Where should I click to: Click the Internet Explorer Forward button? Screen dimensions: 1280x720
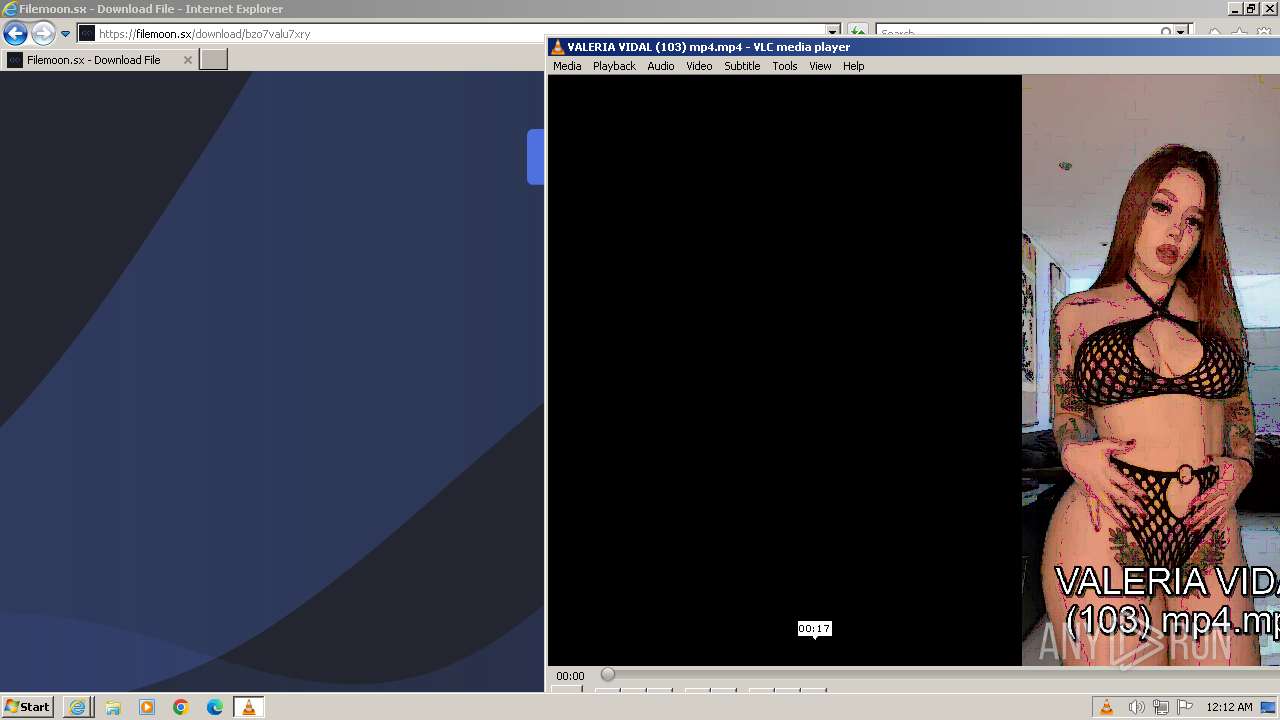[x=42, y=34]
